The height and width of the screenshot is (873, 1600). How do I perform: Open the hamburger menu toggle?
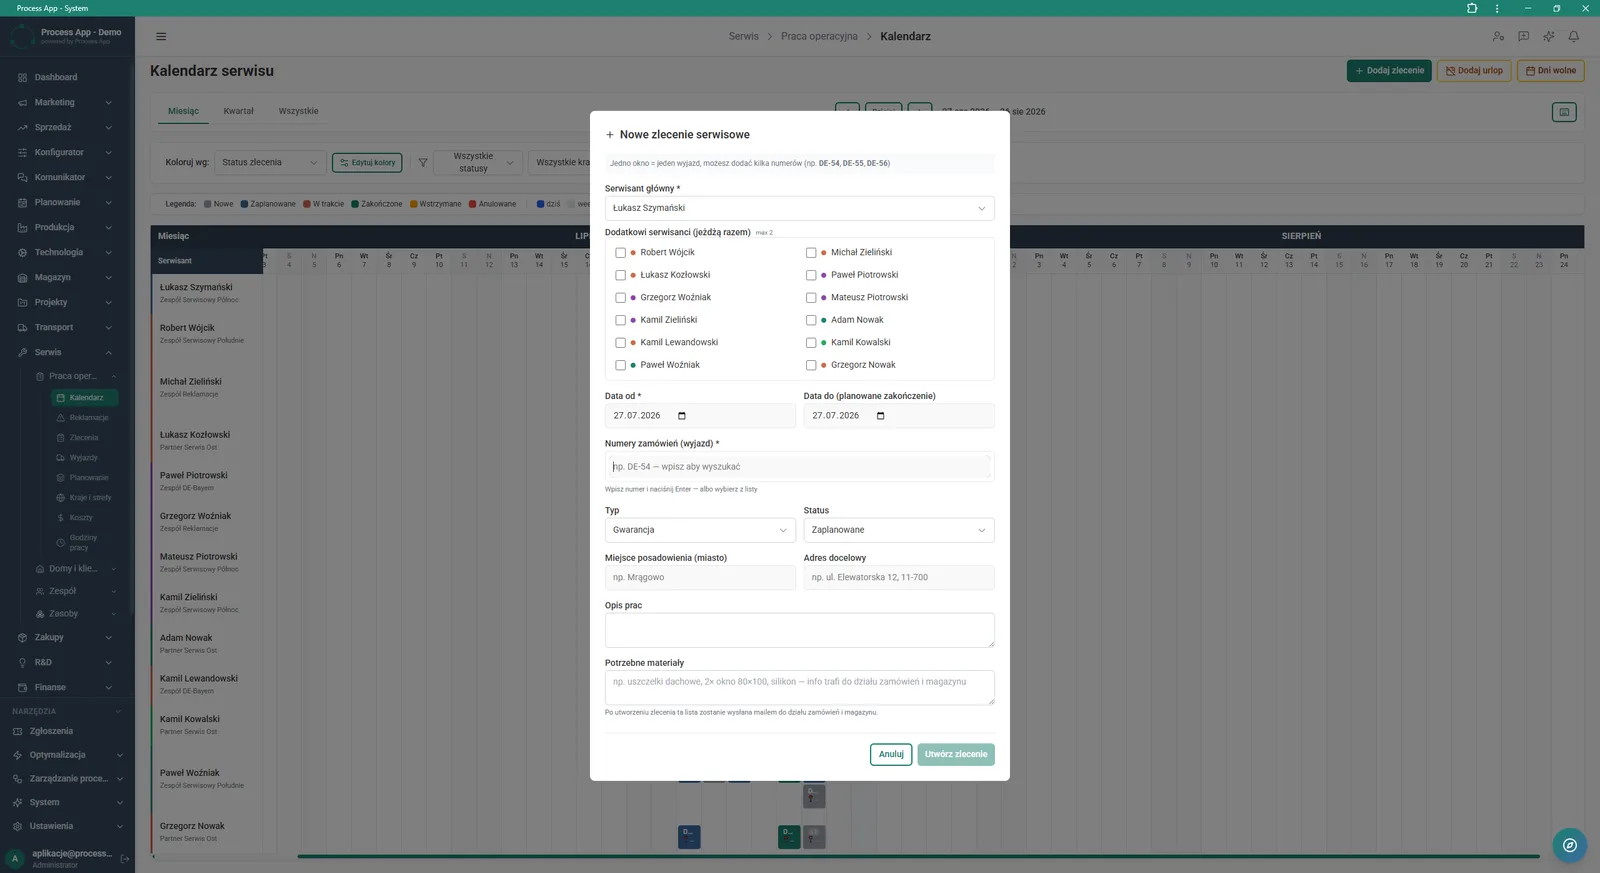coord(161,36)
